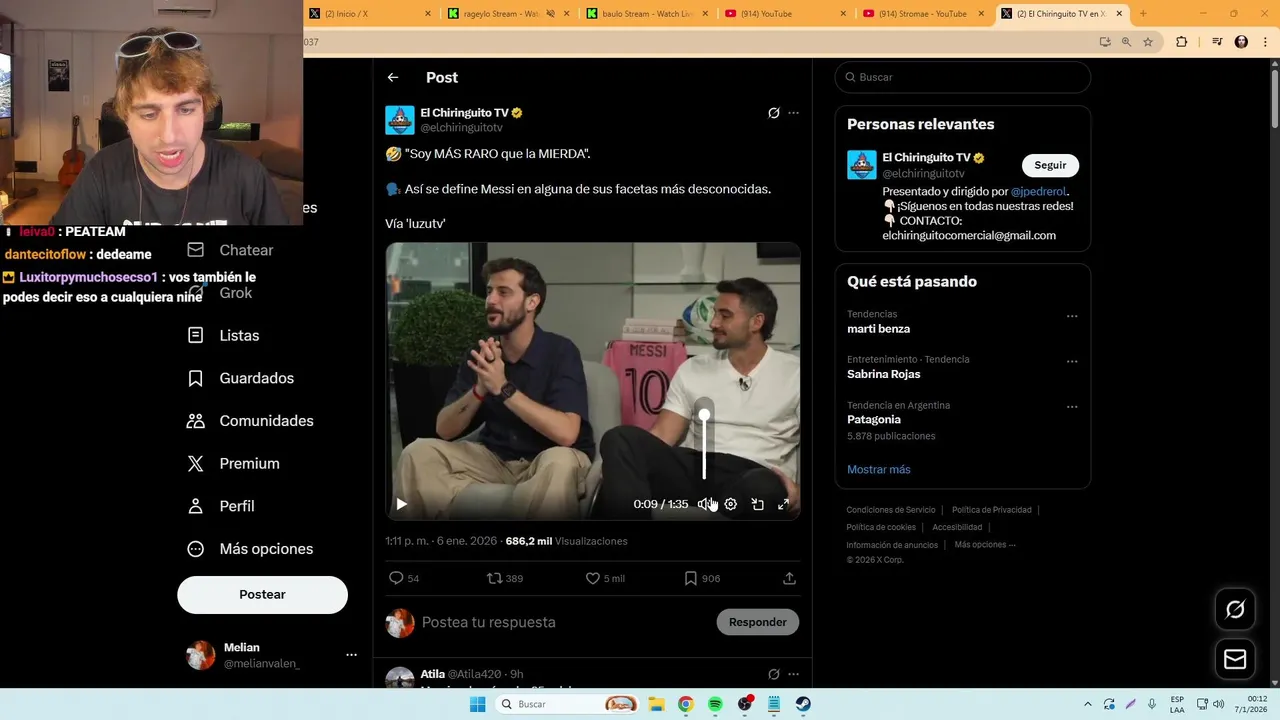The height and width of the screenshot is (720, 1280).
Task: Show hidden system tray icons
Action: 1088,704
